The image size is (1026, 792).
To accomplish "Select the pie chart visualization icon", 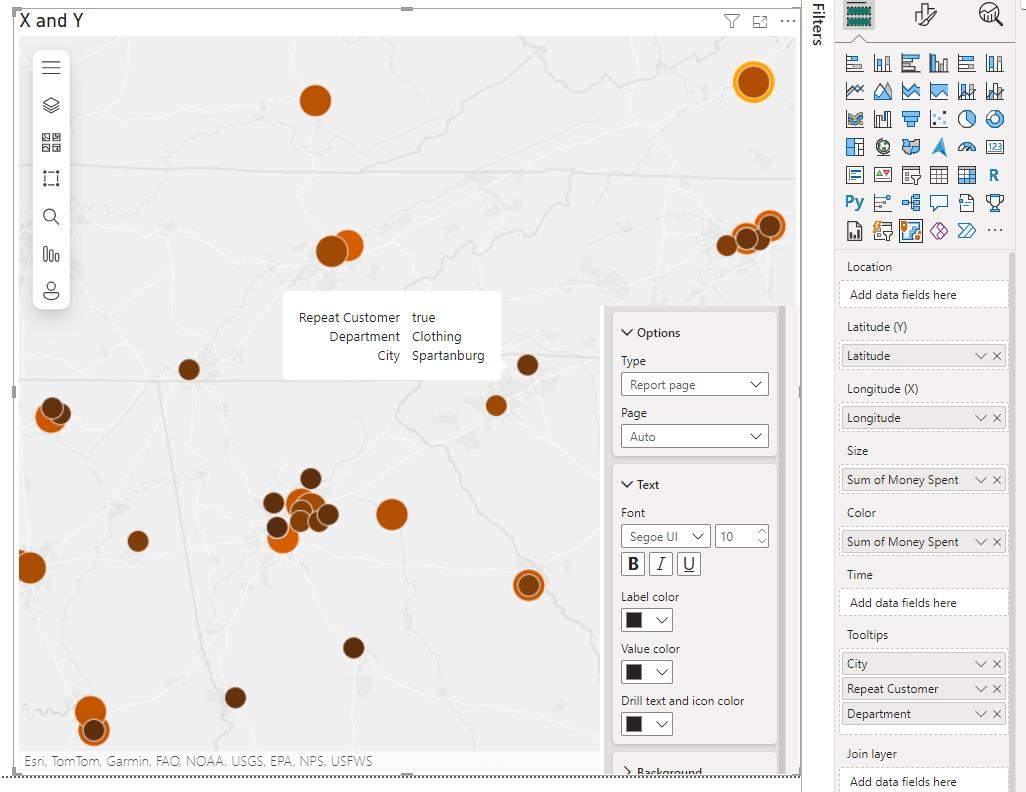I will coord(966,118).
